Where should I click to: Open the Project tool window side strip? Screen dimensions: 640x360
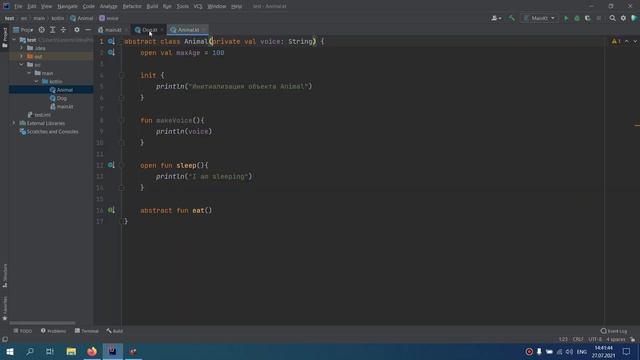(x=4, y=38)
